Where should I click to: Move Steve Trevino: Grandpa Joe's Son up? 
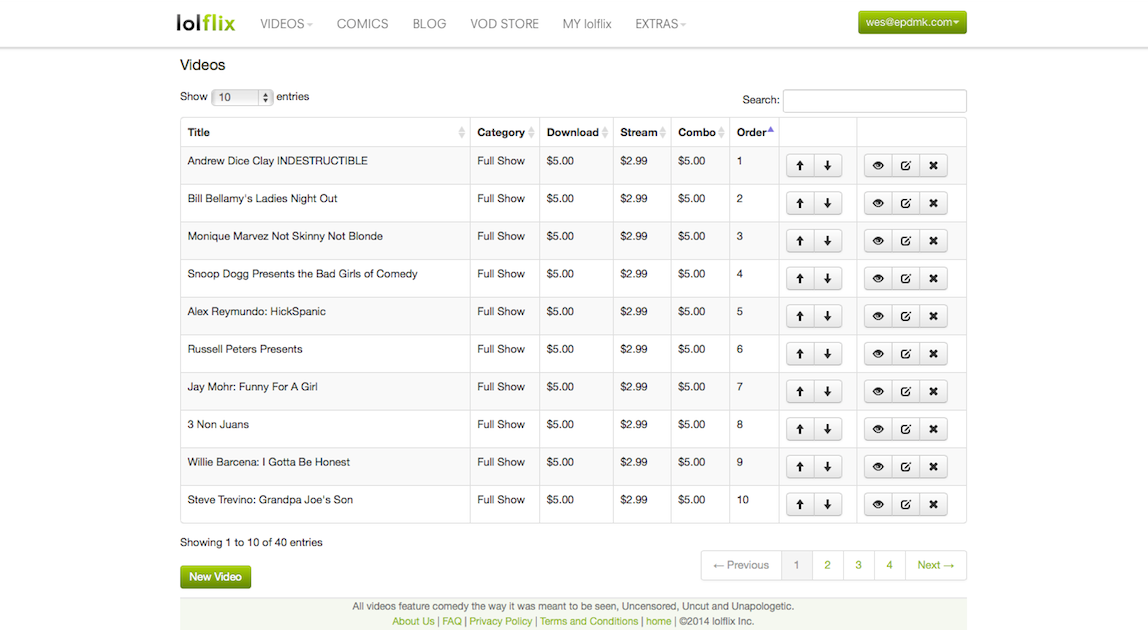point(800,505)
